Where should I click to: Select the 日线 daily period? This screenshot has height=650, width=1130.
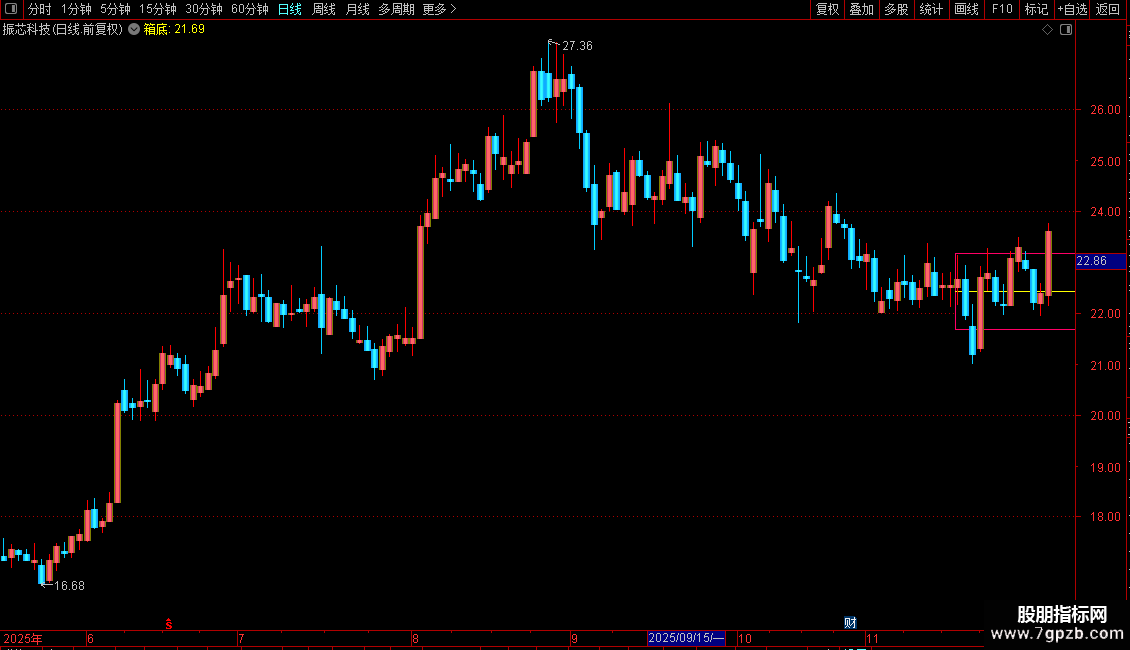[290, 9]
